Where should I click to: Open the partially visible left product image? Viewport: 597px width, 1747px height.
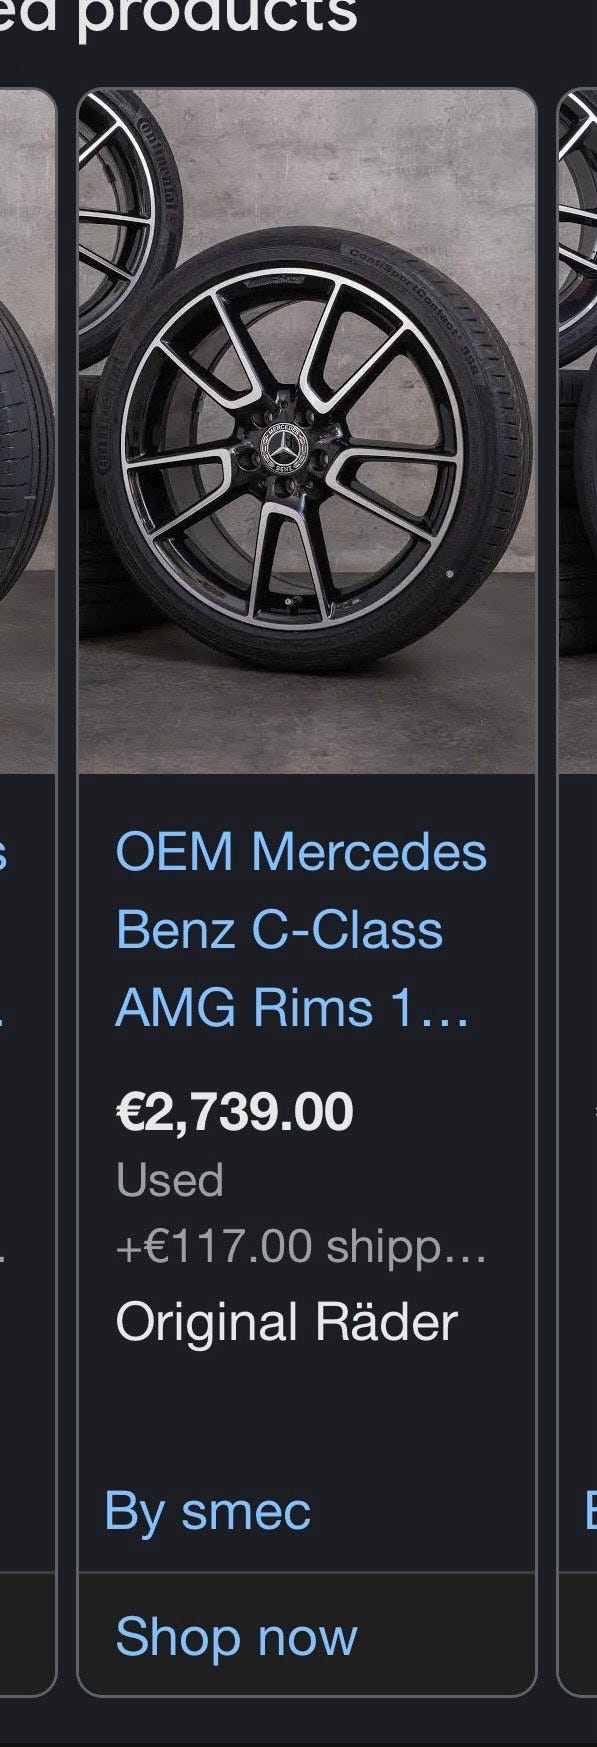tap(27, 432)
